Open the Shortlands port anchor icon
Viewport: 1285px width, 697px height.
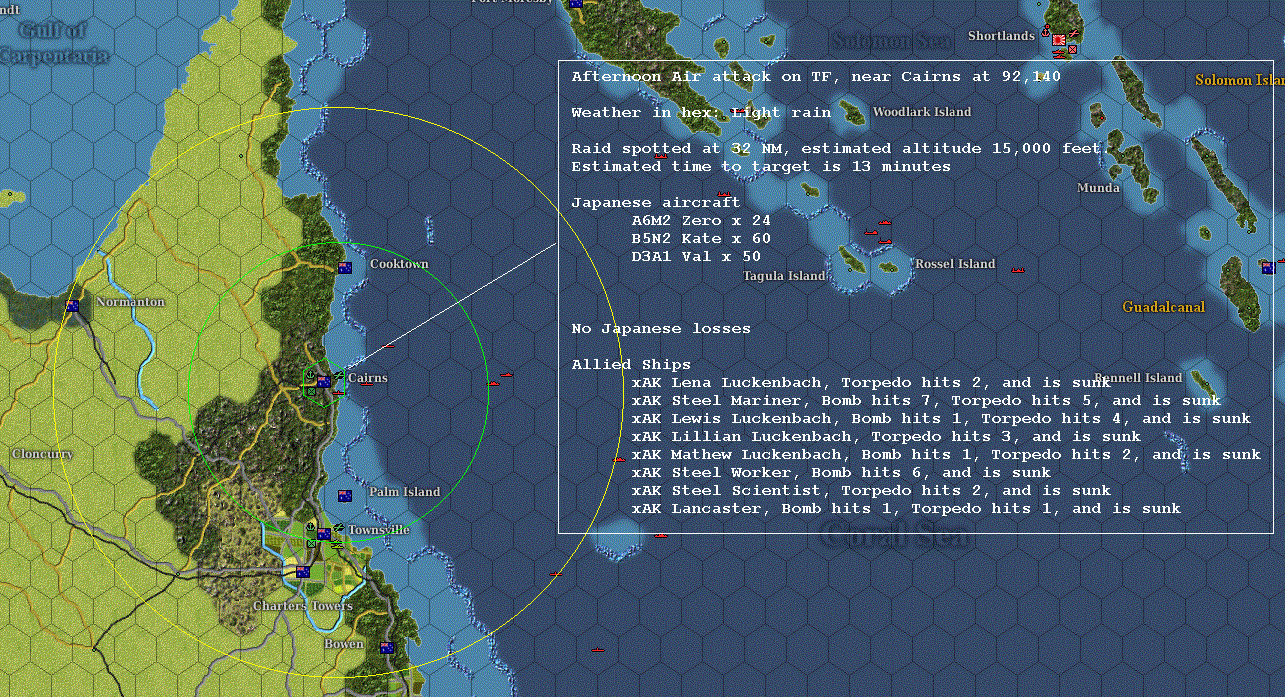tap(1045, 33)
